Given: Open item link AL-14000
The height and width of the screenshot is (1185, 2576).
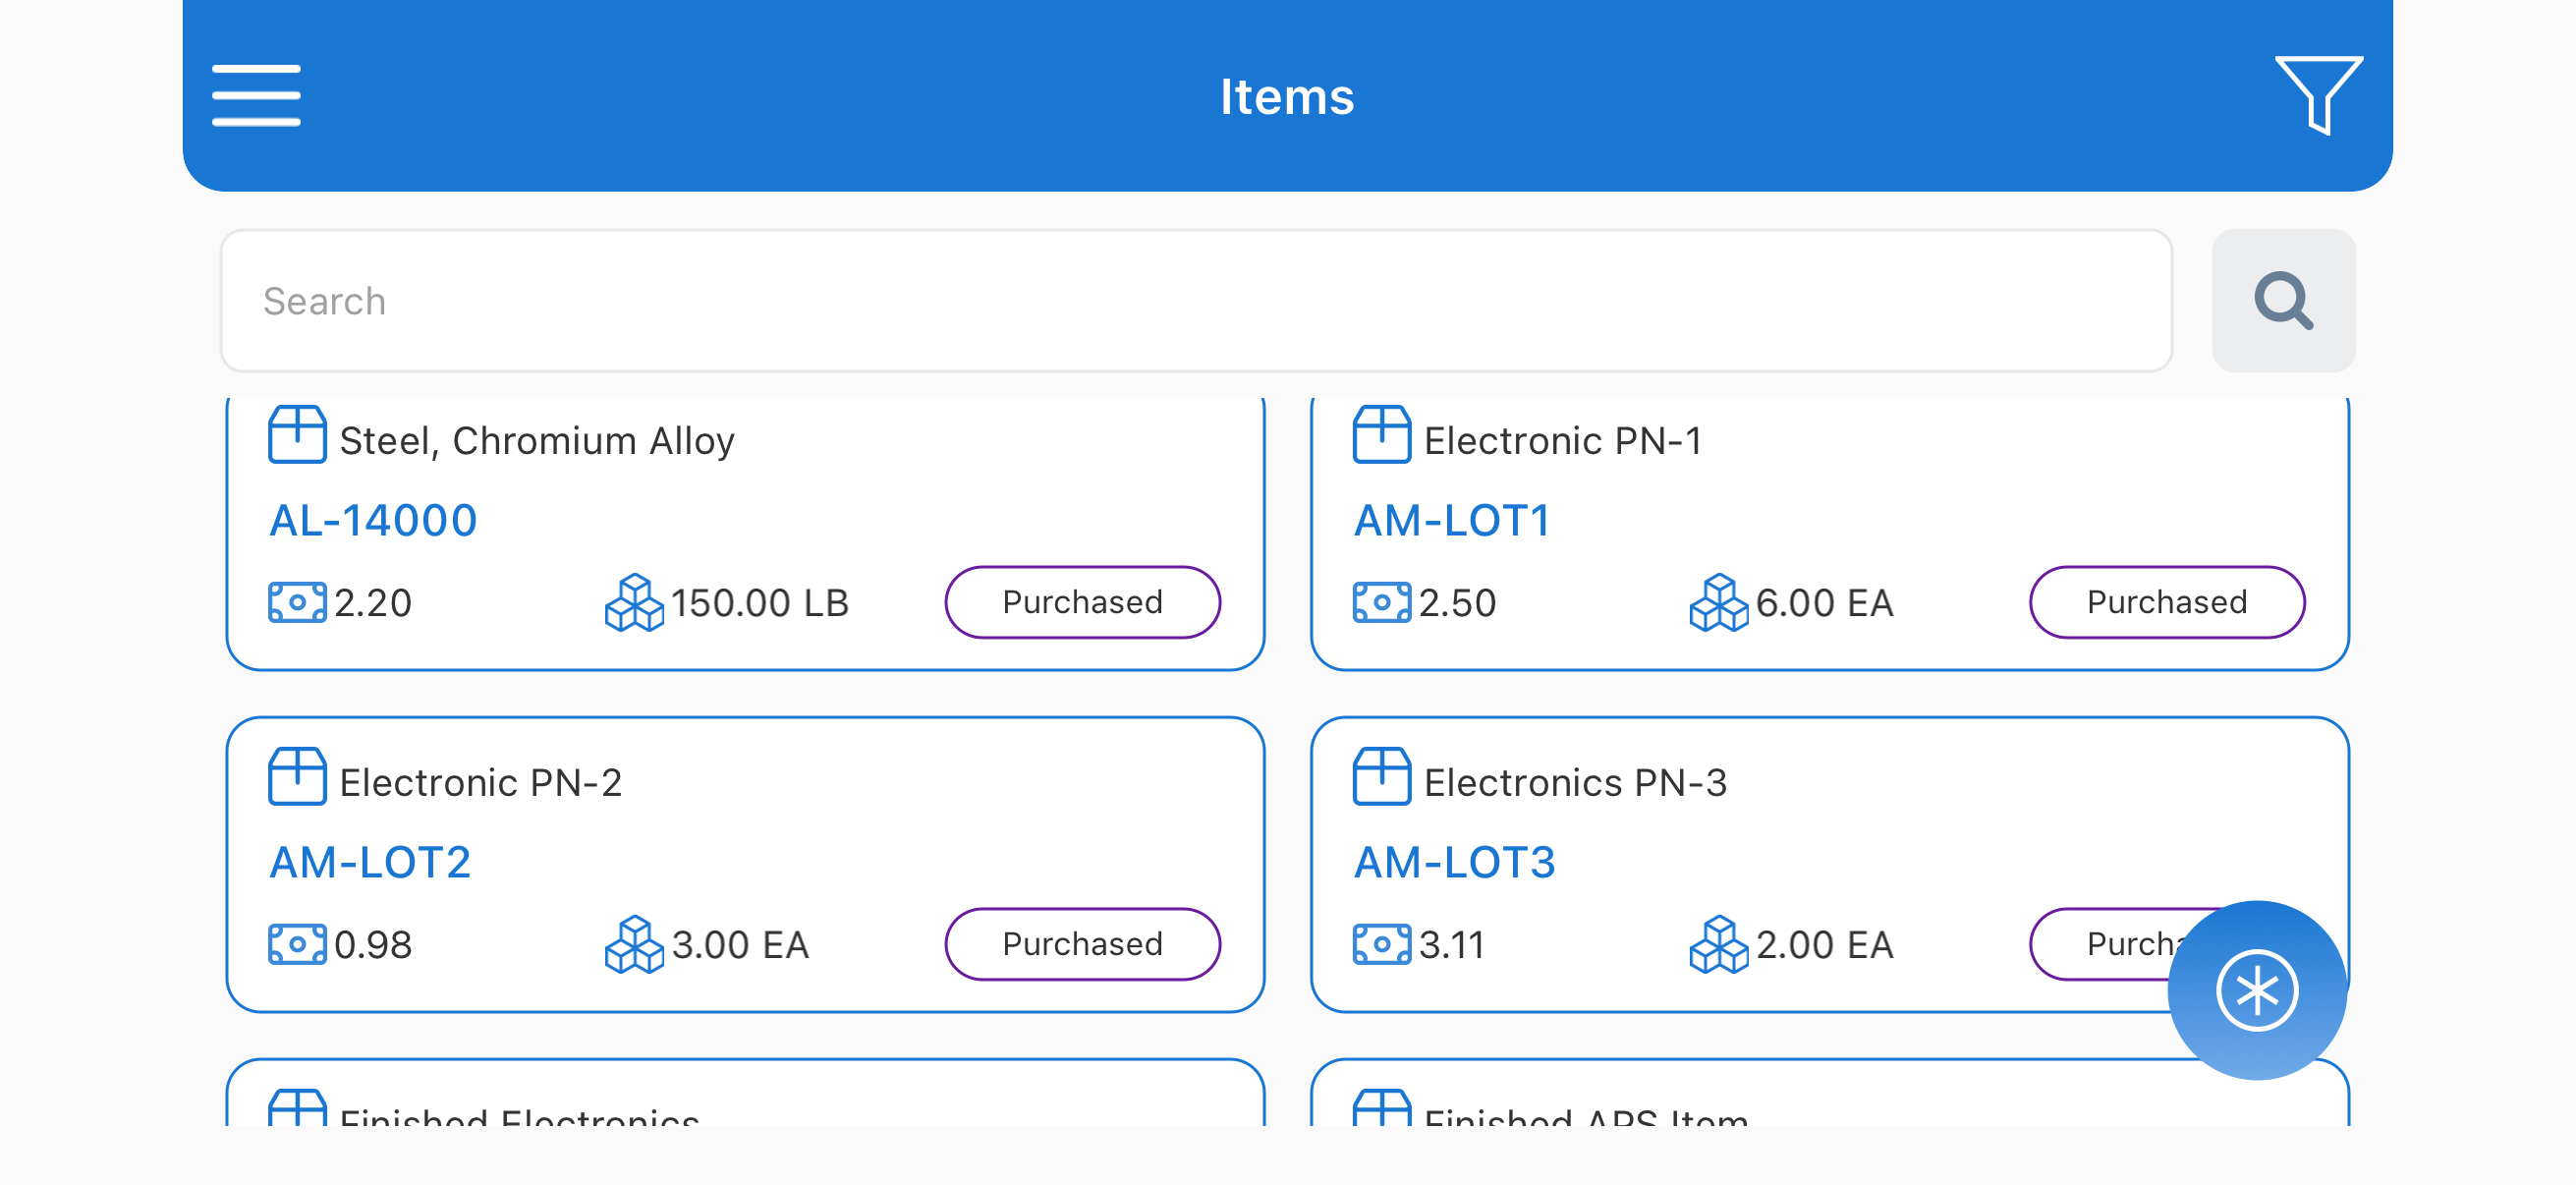Looking at the screenshot, I should [x=373, y=521].
